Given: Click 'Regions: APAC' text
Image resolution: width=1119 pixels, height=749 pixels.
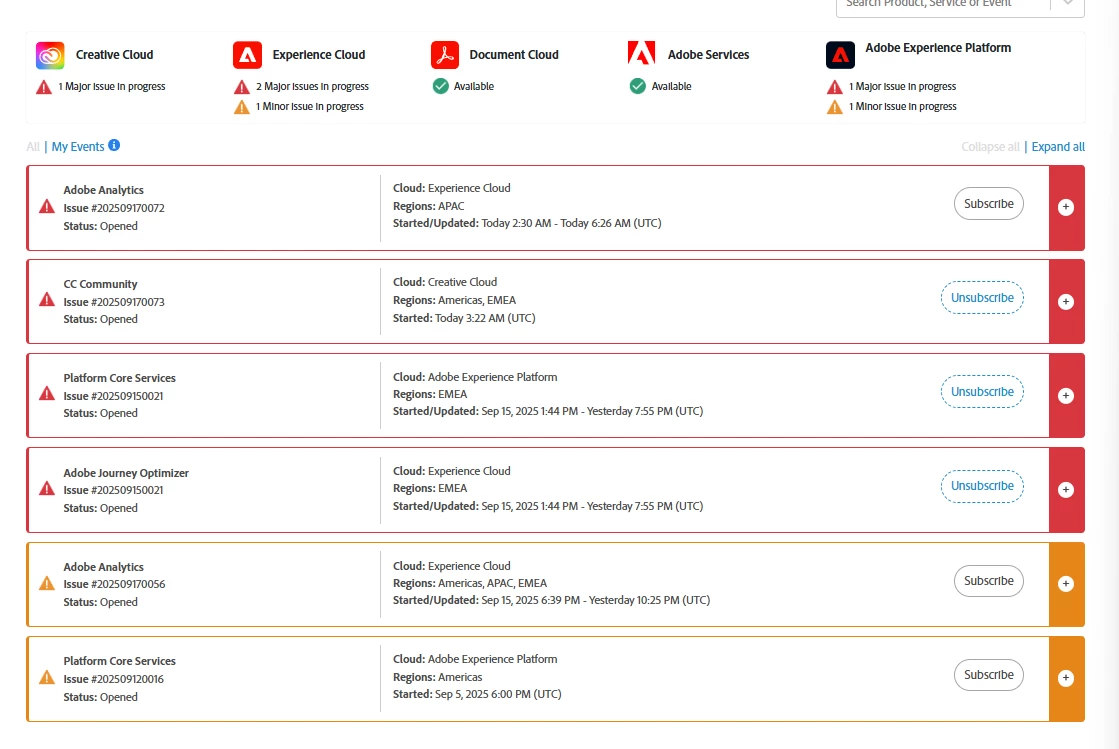Looking at the screenshot, I should click(x=428, y=206).
